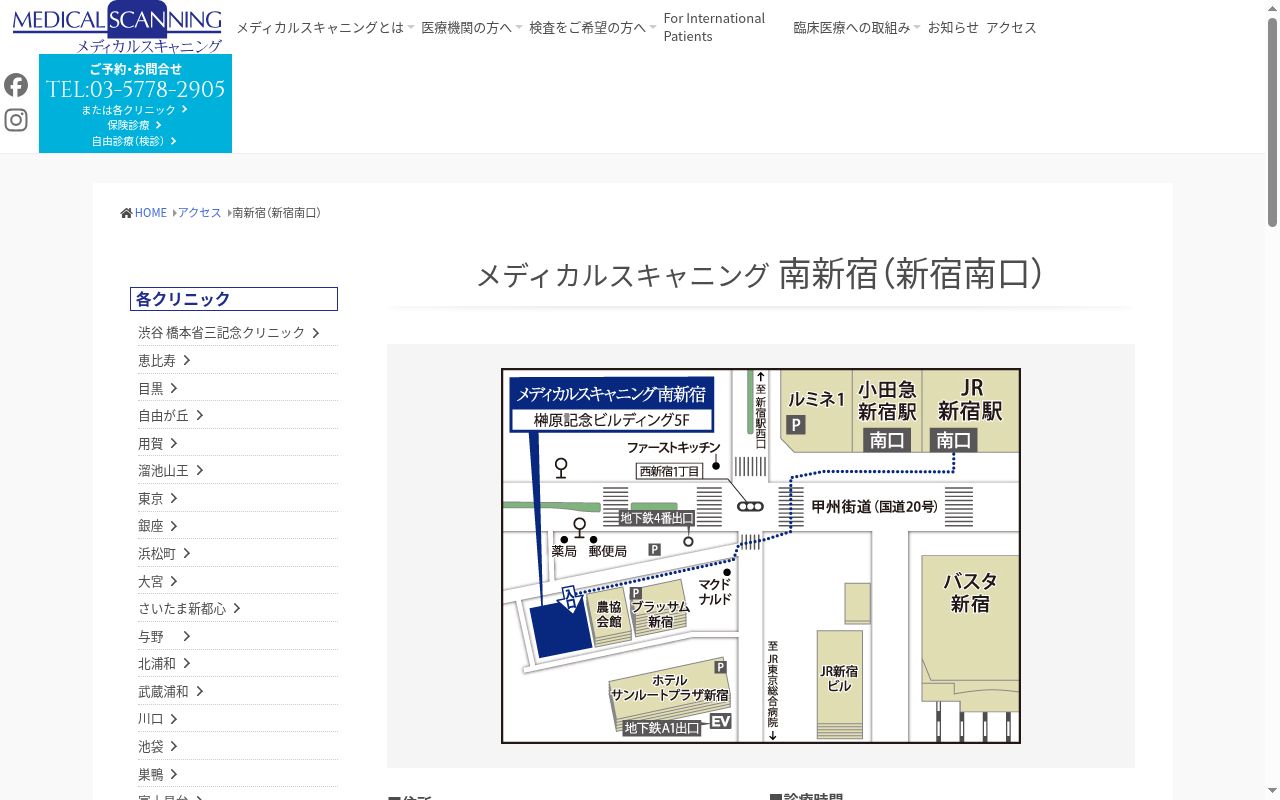
Task: Select 武蔵浦和 clinic in sidebar
Action: pos(238,691)
